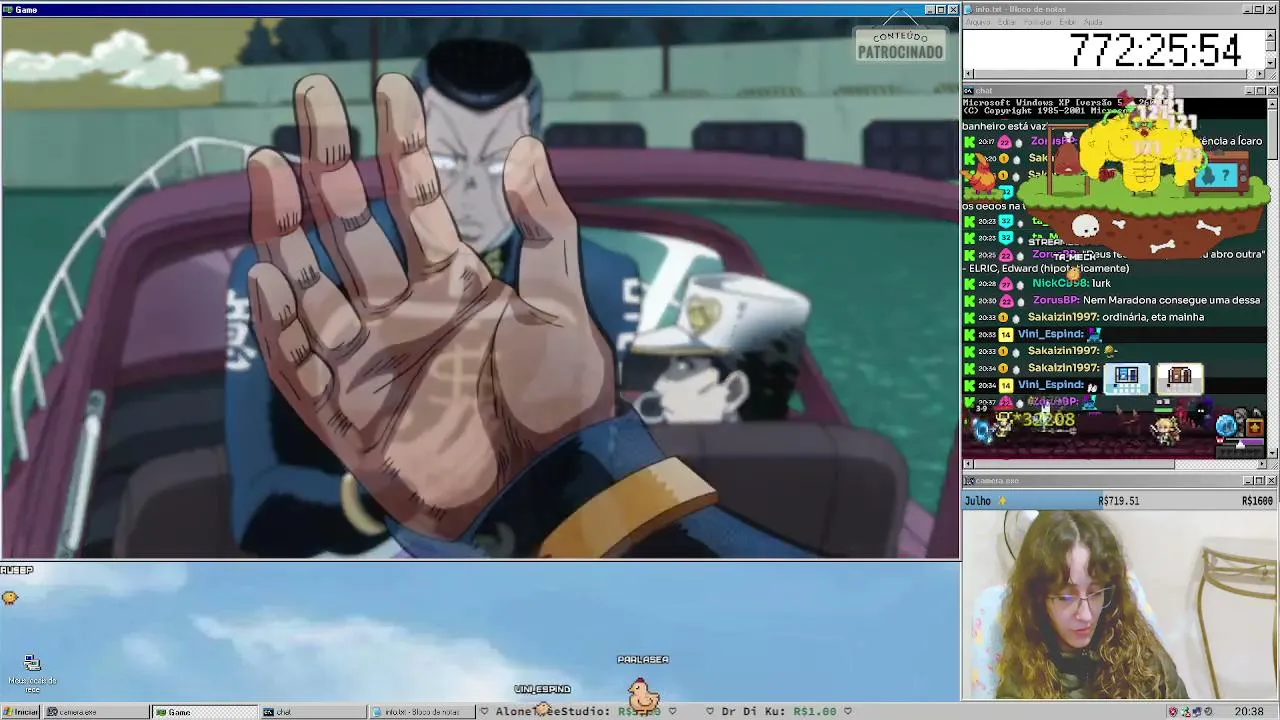
Task: Open the Exibir menu in Bloco de notas
Action: pos(1067,22)
